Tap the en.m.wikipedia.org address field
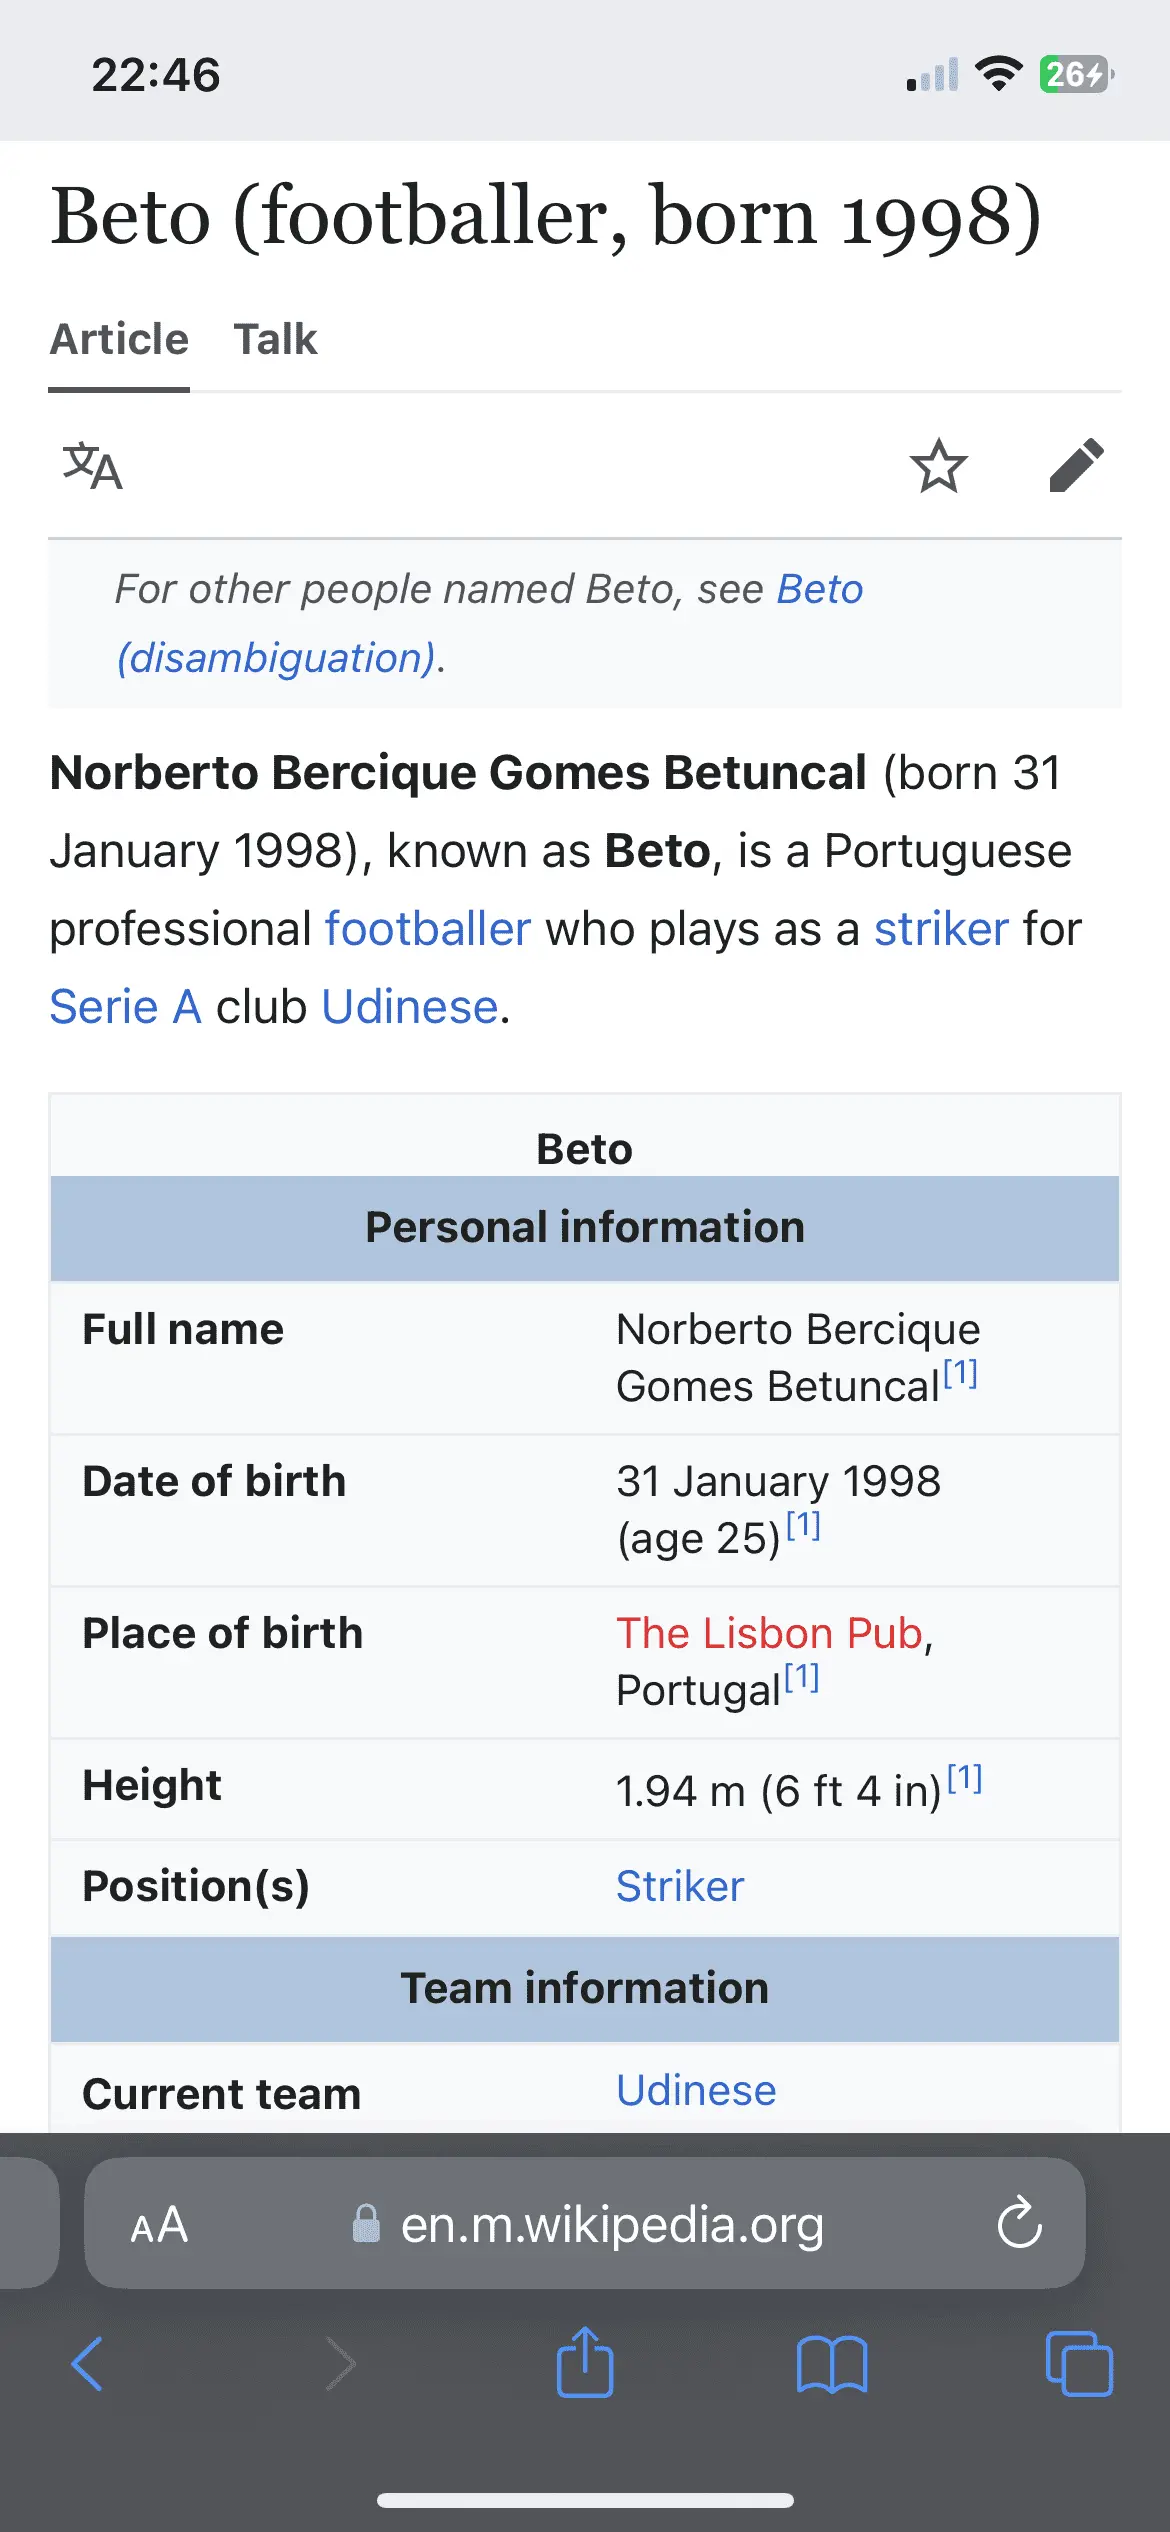The height and width of the screenshot is (2532, 1170). 611,2224
